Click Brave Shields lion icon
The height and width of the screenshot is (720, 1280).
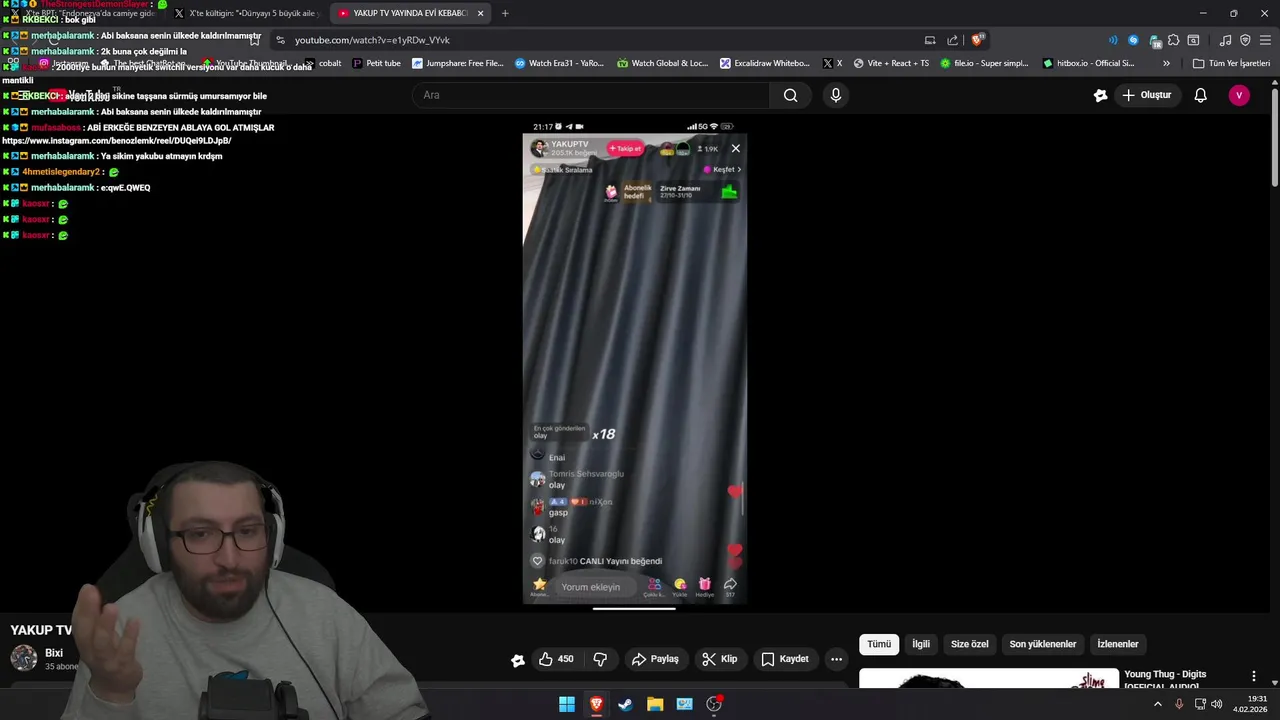pyautogui.click(x=978, y=40)
